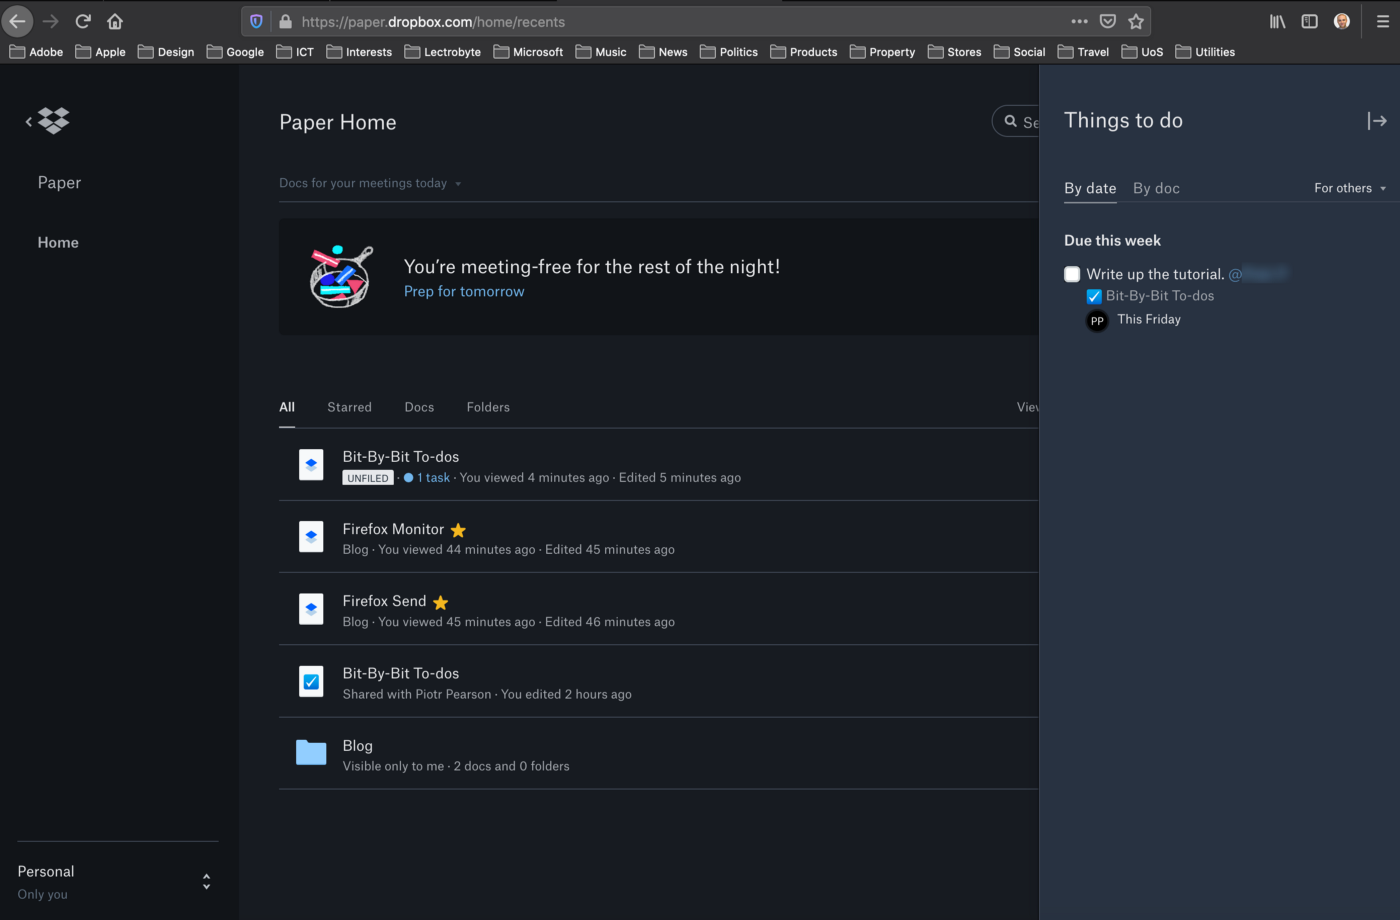
Task: Unstar the Firefox Send document
Action: 440,601
